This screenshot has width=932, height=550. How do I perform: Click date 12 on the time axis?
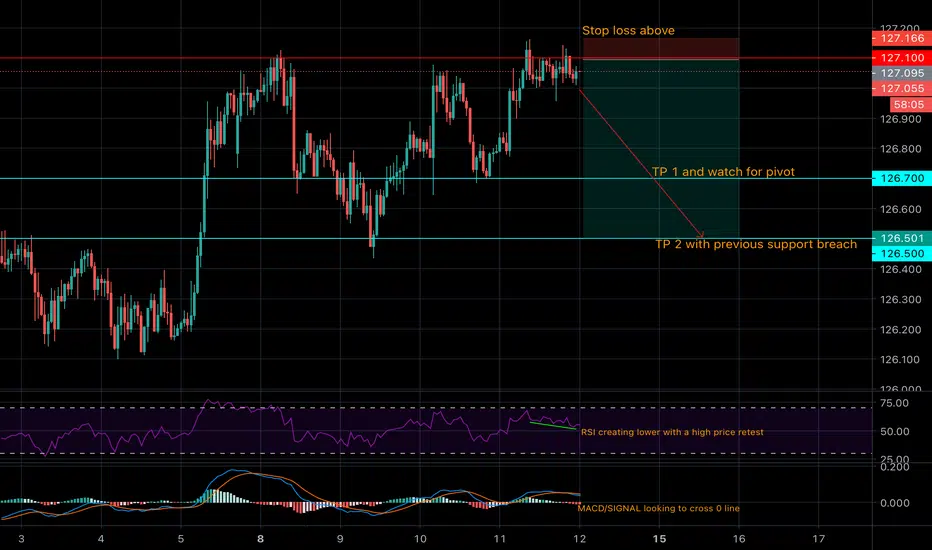coord(580,539)
